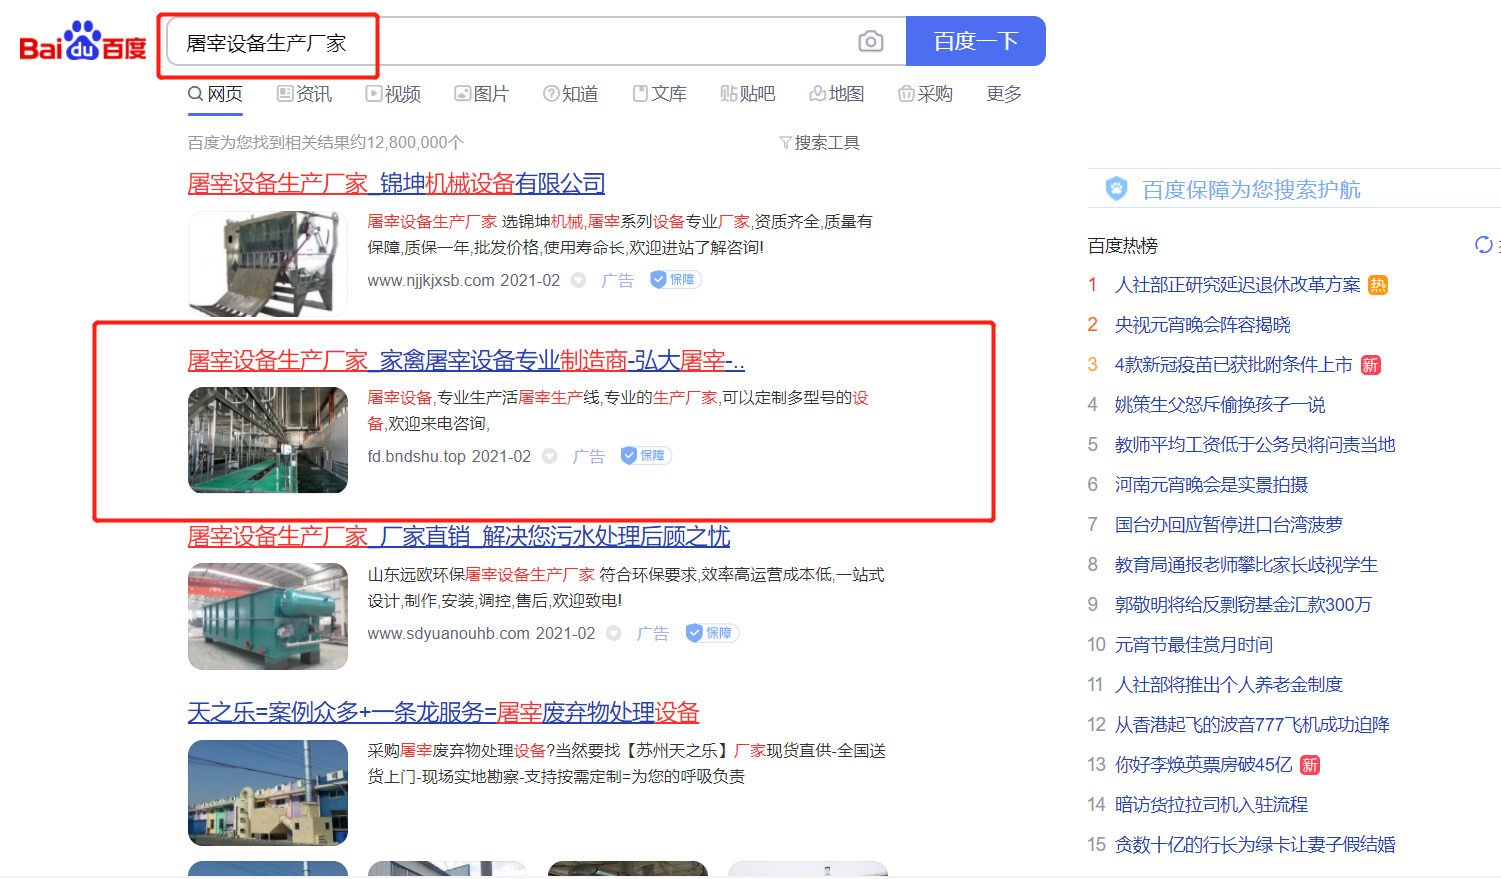Switch to the 视频 tab
Image resolution: width=1501 pixels, height=879 pixels.
(x=393, y=94)
